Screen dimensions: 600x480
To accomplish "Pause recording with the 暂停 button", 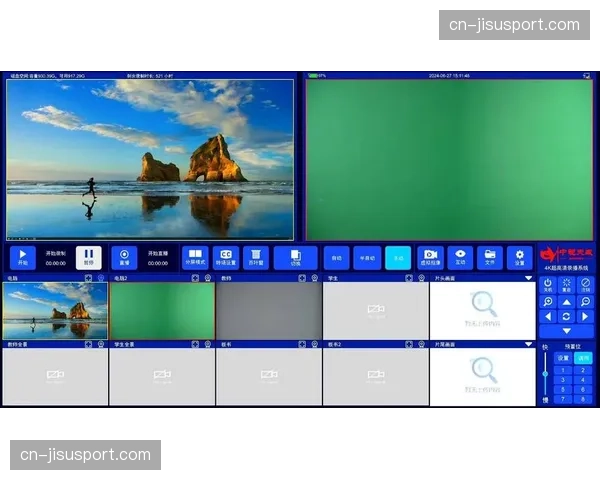I will click(x=88, y=257).
